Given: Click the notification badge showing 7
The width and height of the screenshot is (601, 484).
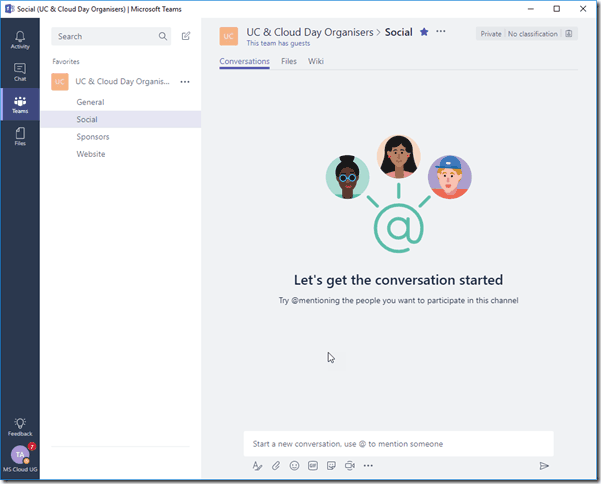Looking at the screenshot, I should coord(32,446).
